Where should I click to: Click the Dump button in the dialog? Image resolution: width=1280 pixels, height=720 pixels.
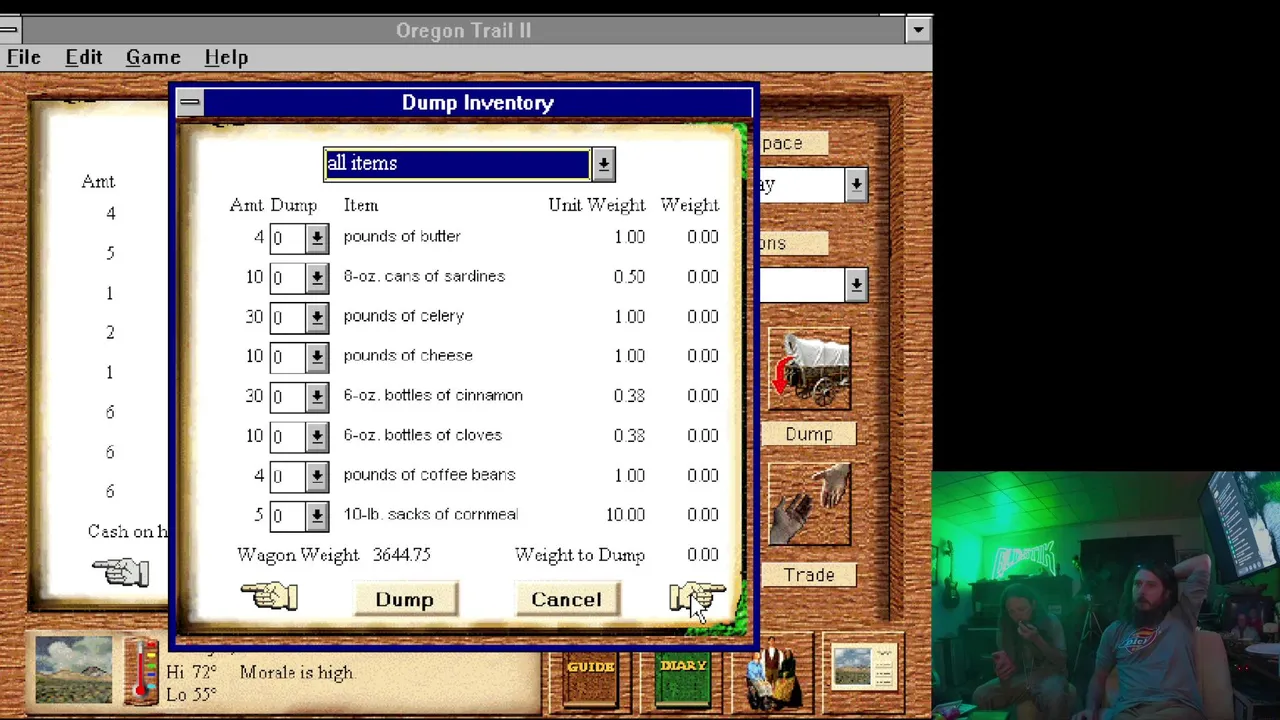pos(405,599)
